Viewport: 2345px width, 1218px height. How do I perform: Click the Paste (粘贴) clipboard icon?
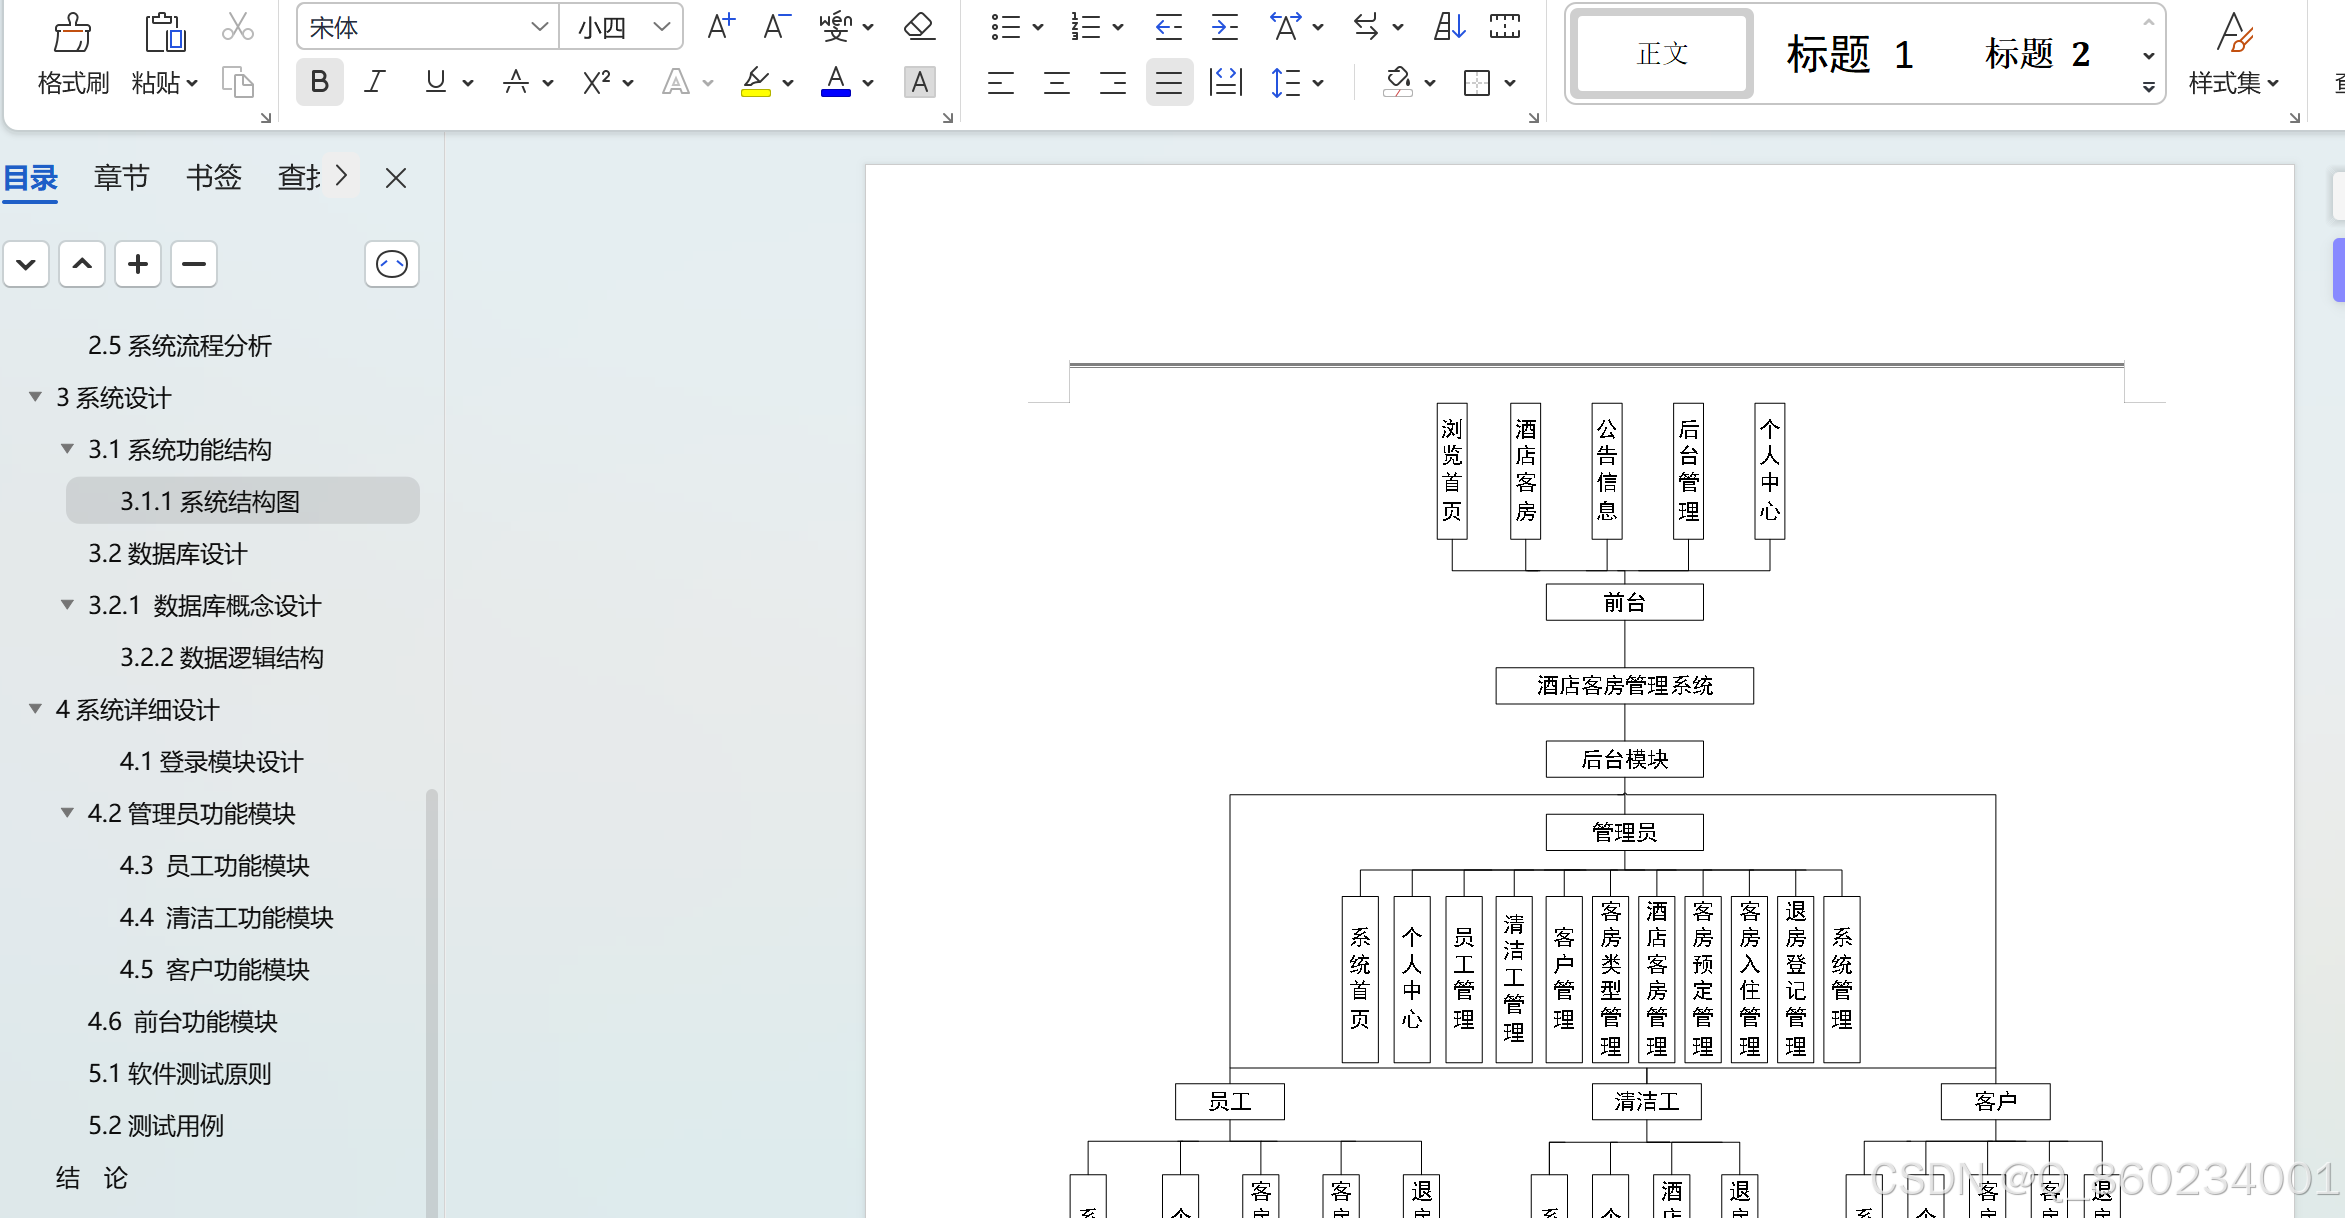(x=164, y=33)
